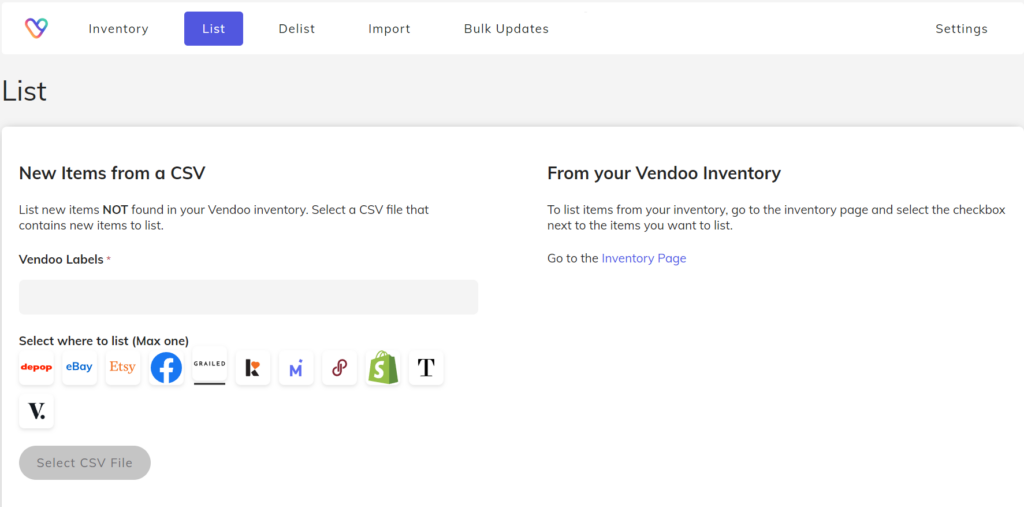Switch to the Delist tab
The height and width of the screenshot is (507, 1024).
(296, 29)
